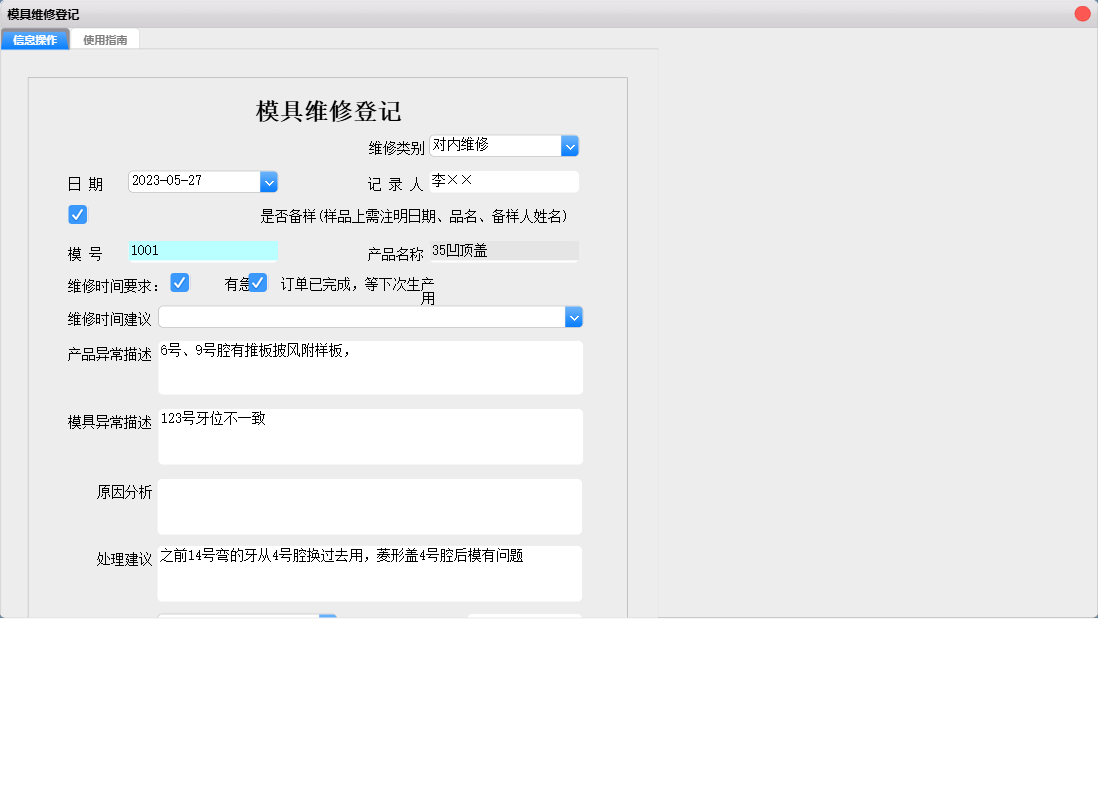This screenshot has height=787, width=1098.
Task: Select the 信息操作 tab
Action: pos(34,39)
